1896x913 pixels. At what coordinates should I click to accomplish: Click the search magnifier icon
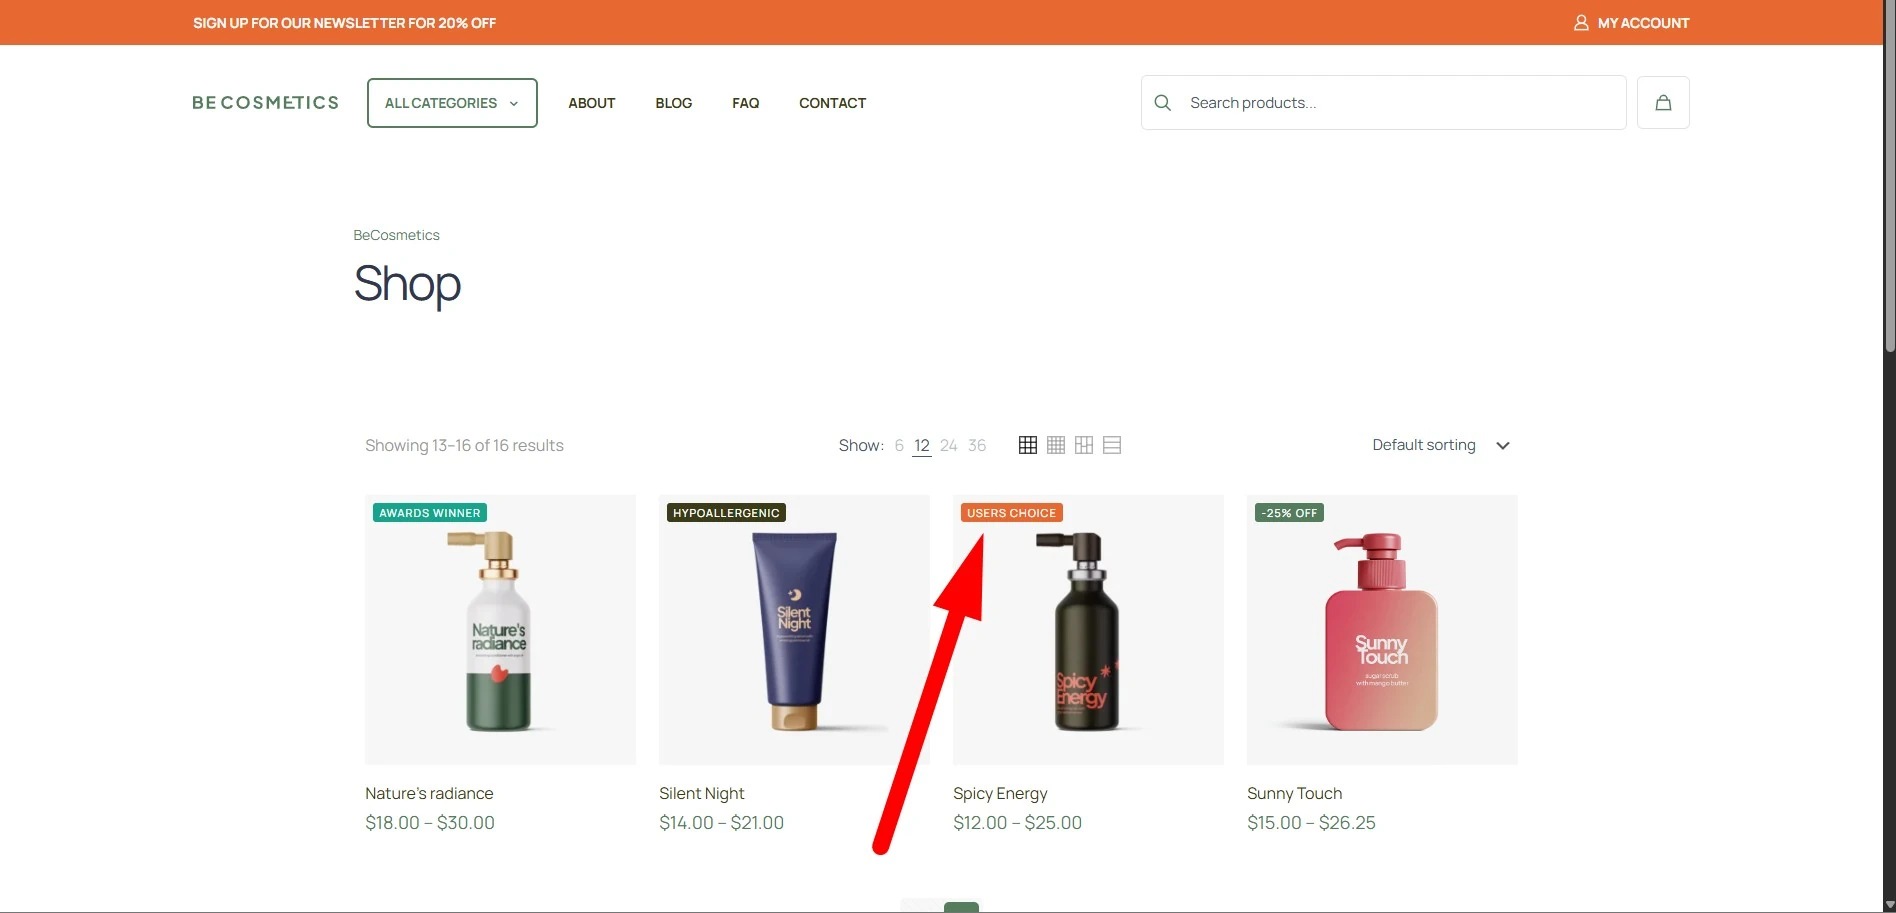coord(1162,103)
